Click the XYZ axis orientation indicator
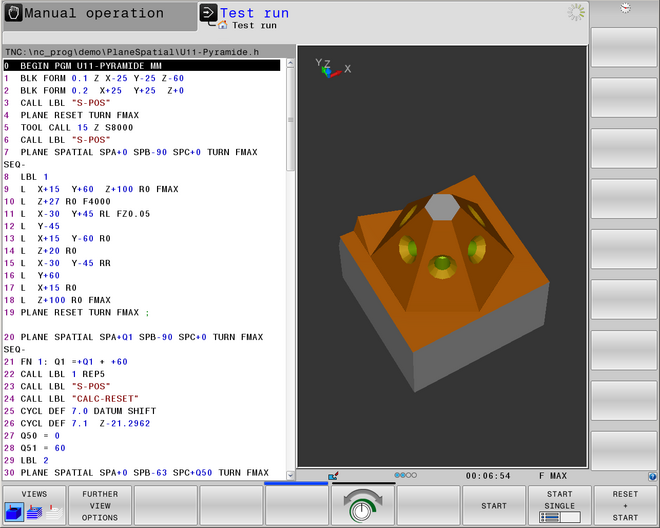Screen dimensions: 660x528 click(x=330, y=68)
